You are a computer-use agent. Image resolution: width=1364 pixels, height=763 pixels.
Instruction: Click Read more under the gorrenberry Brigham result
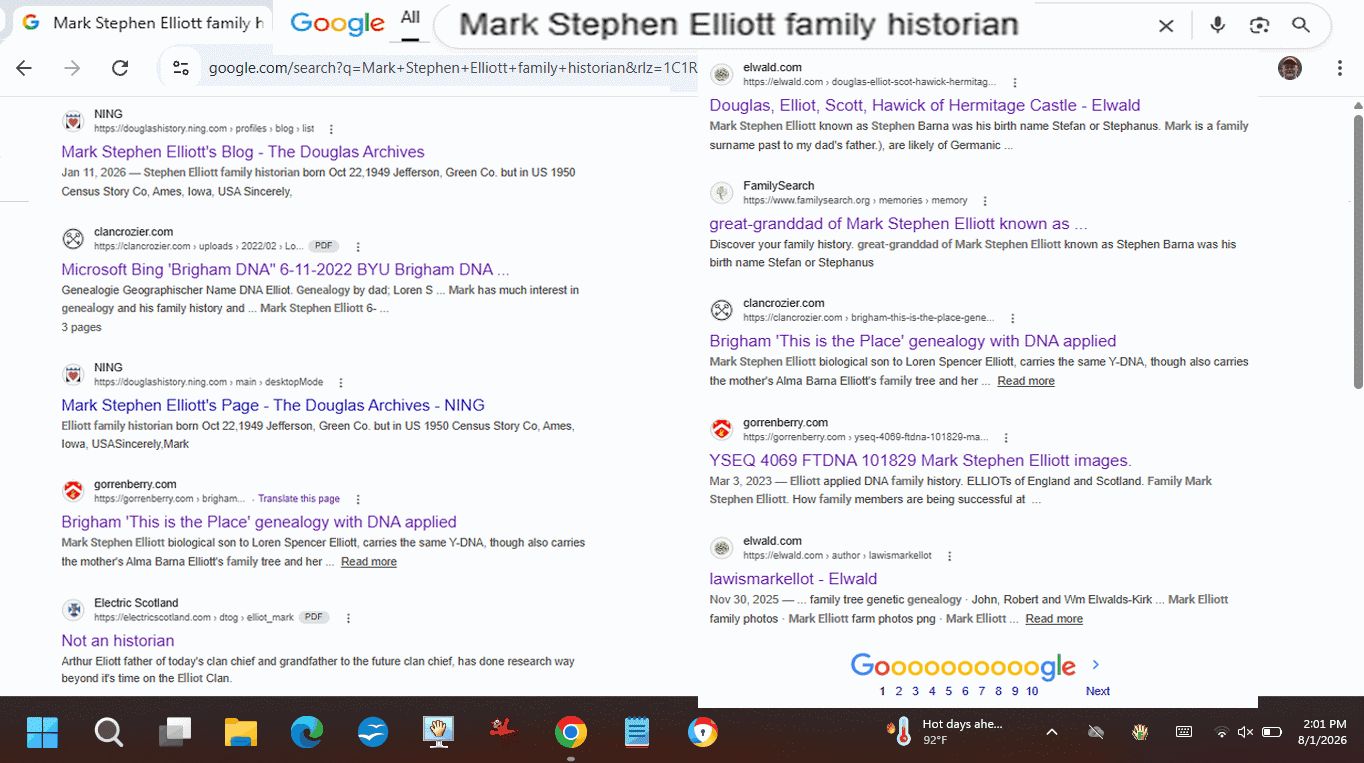pyautogui.click(x=369, y=562)
